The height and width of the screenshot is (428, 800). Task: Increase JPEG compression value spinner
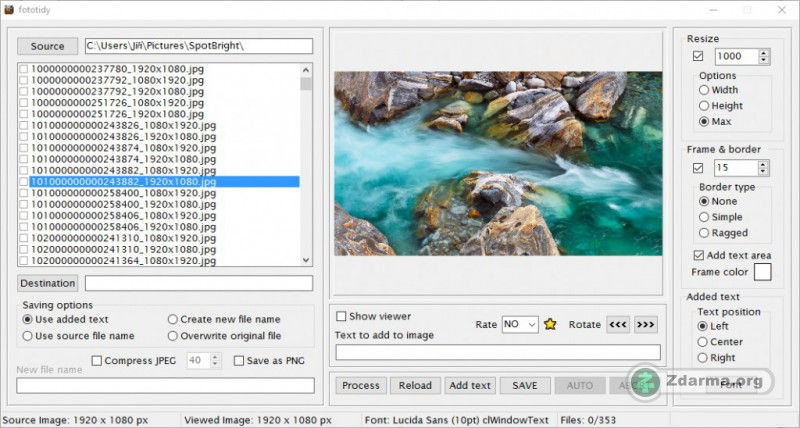click(x=215, y=357)
